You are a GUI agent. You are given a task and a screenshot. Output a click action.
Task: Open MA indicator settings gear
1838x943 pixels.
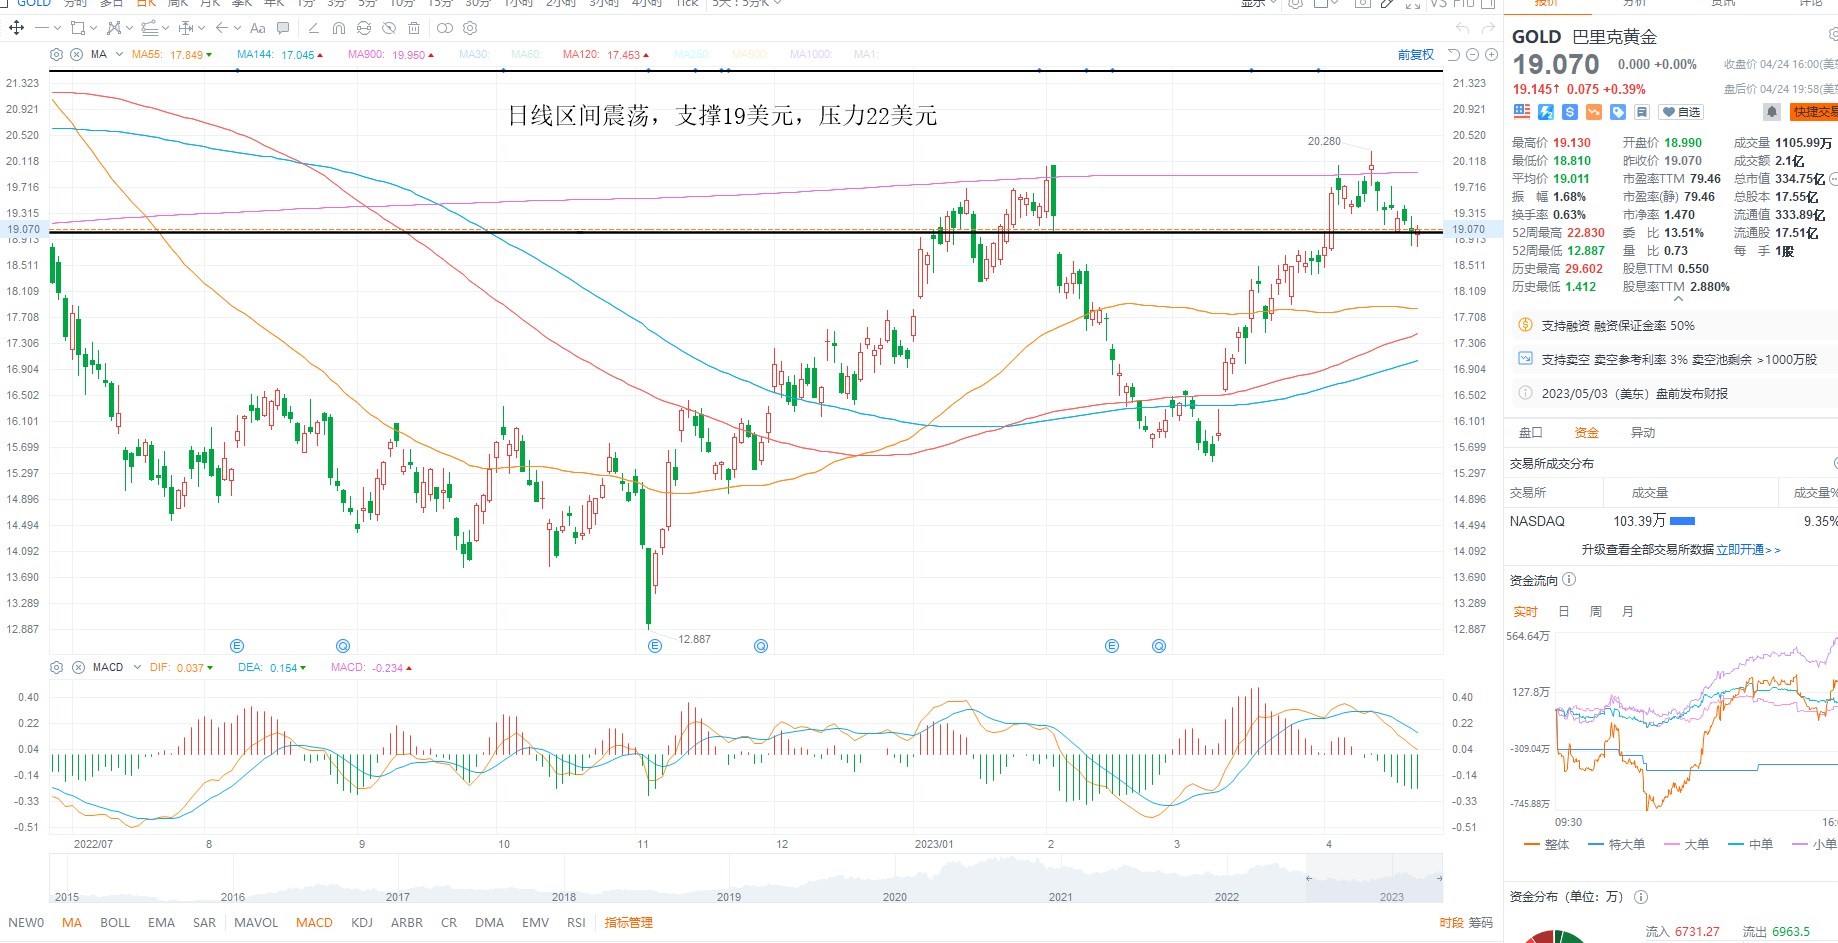(57, 54)
